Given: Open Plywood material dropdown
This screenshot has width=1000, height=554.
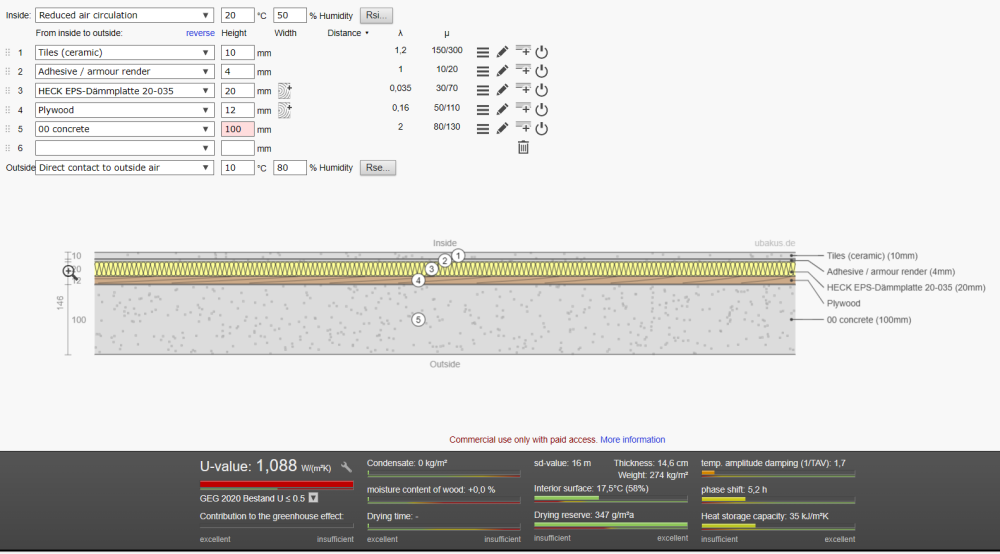Looking at the screenshot, I should (x=124, y=110).
